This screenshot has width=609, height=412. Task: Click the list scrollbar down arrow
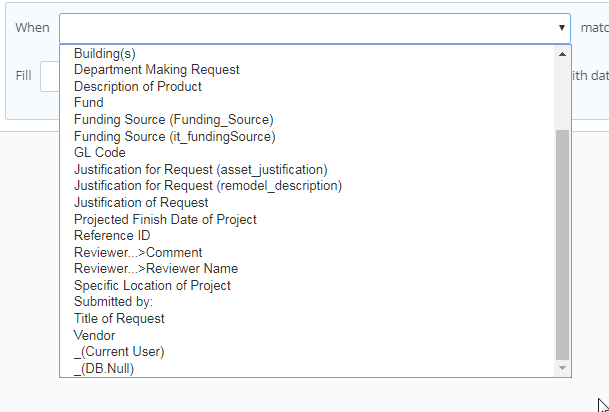pos(562,368)
